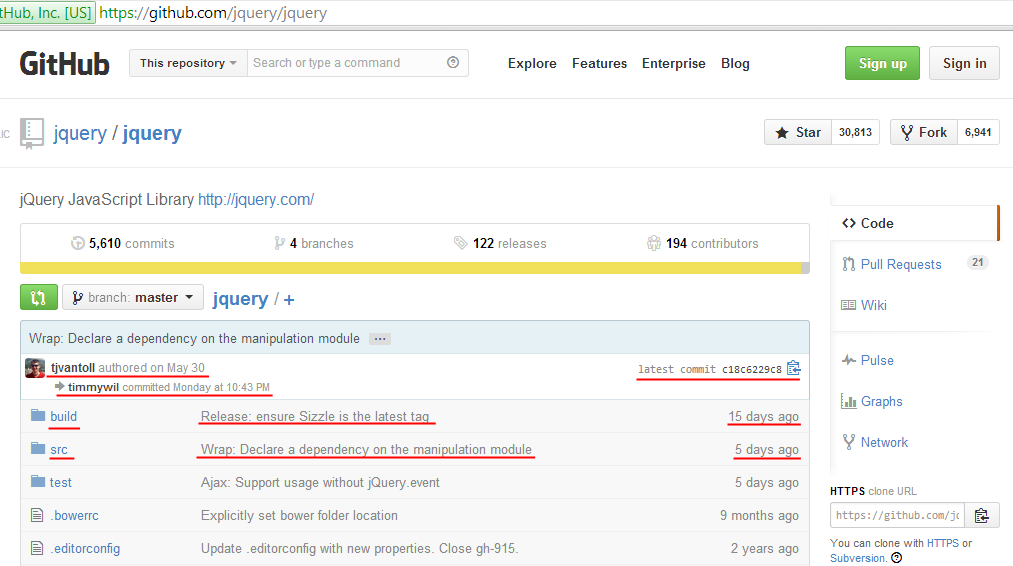1013x566 pixels.
Task: Open commit 'Release: ensure Sizzle is the latest tag'
Action: [315, 416]
